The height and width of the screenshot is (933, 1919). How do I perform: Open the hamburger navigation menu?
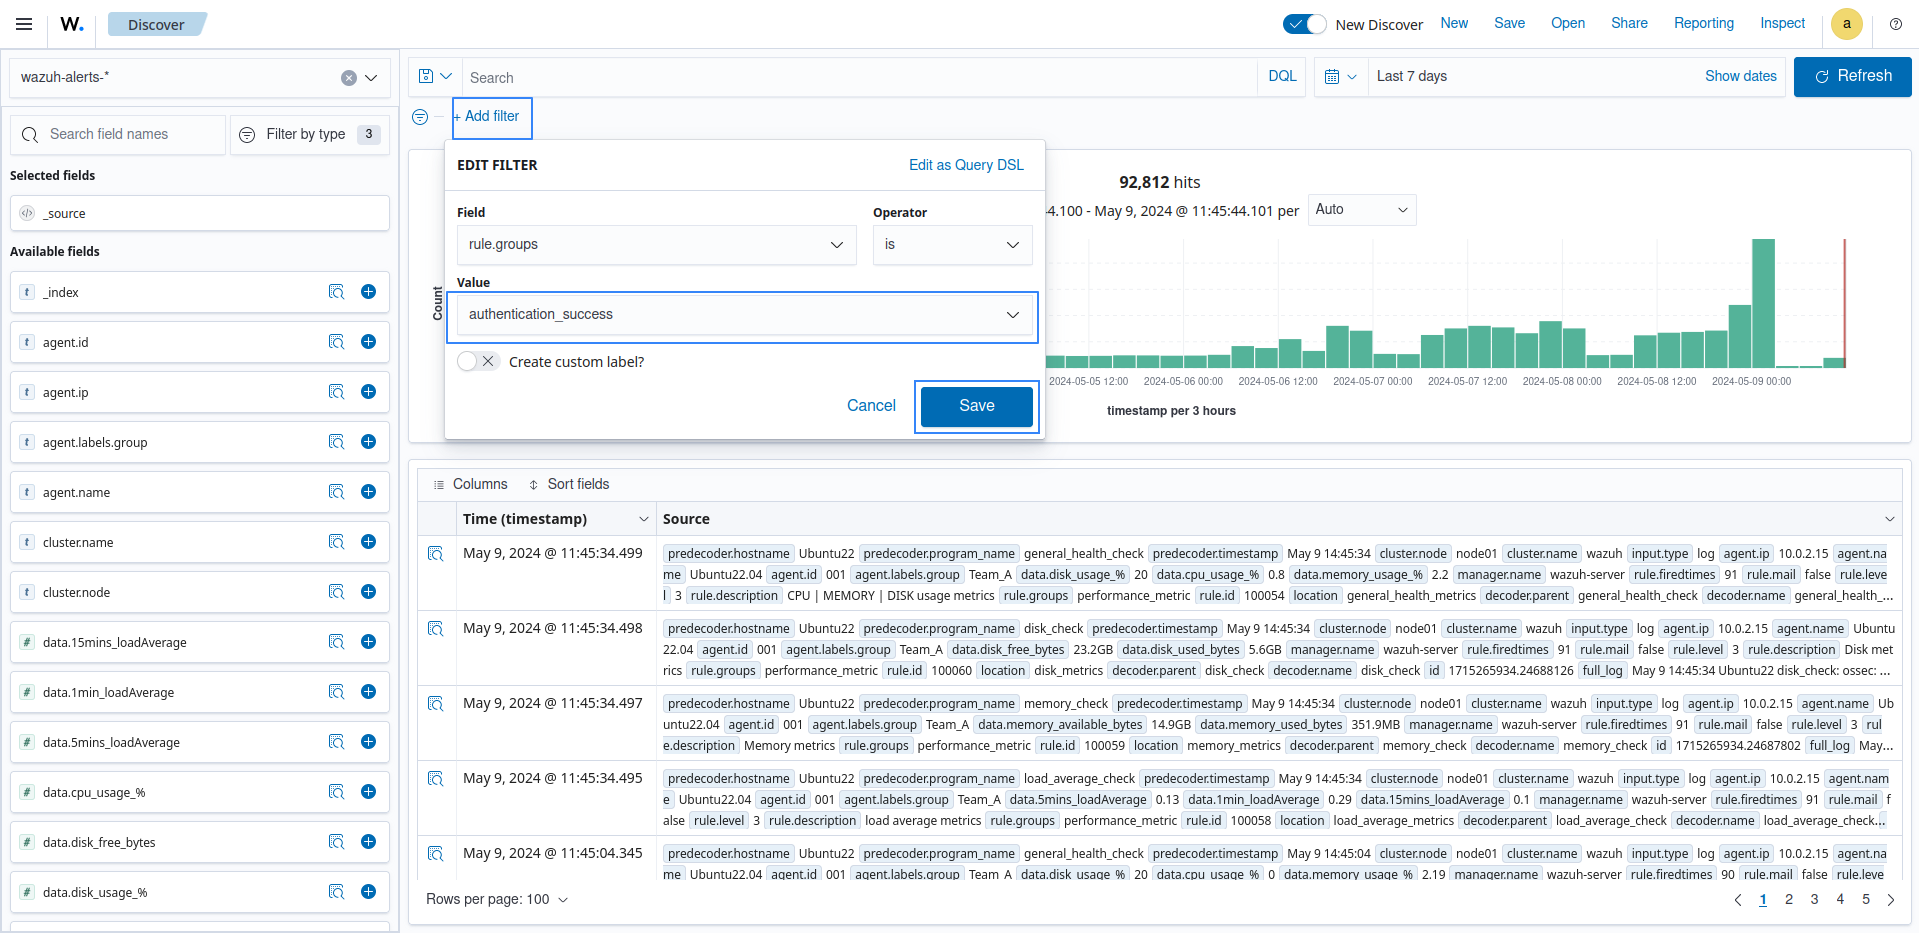(x=24, y=24)
